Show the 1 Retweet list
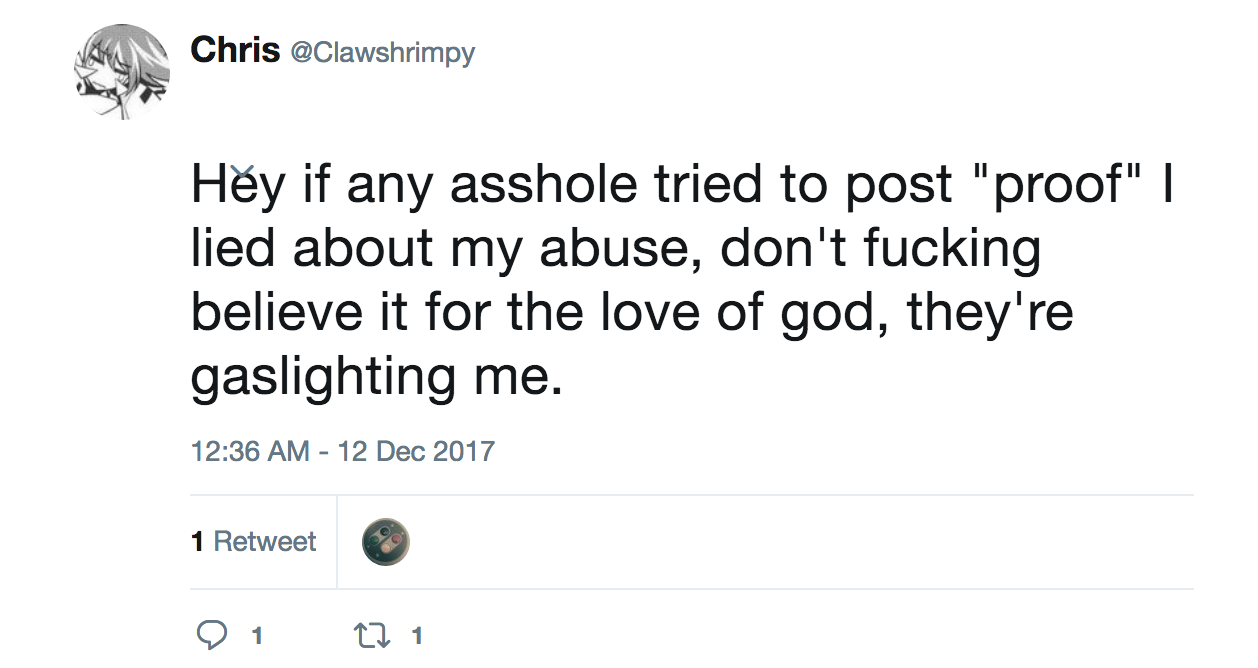Image resolution: width=1258 pixels, height=668 pixels. [x=254, y=542]
